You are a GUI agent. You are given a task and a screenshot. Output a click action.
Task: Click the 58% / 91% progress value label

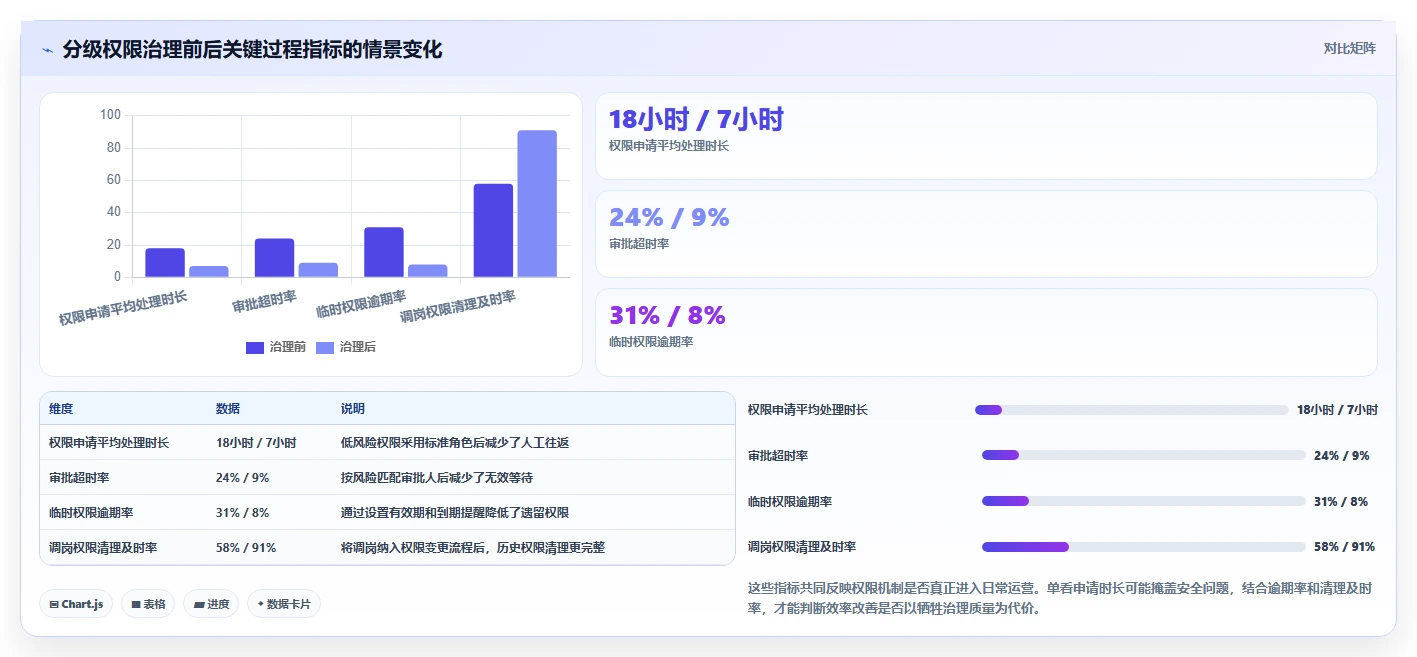(1344, 547)
